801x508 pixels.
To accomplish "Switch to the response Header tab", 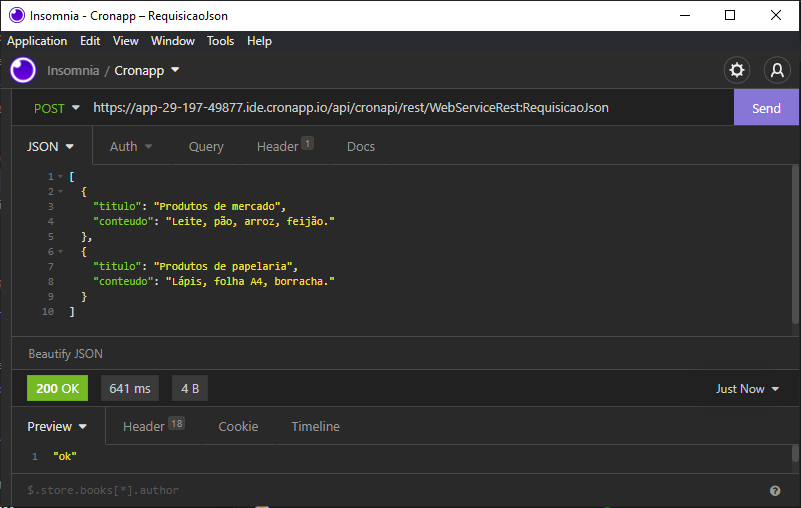I will pyautogui.click(x=153, y=426).
